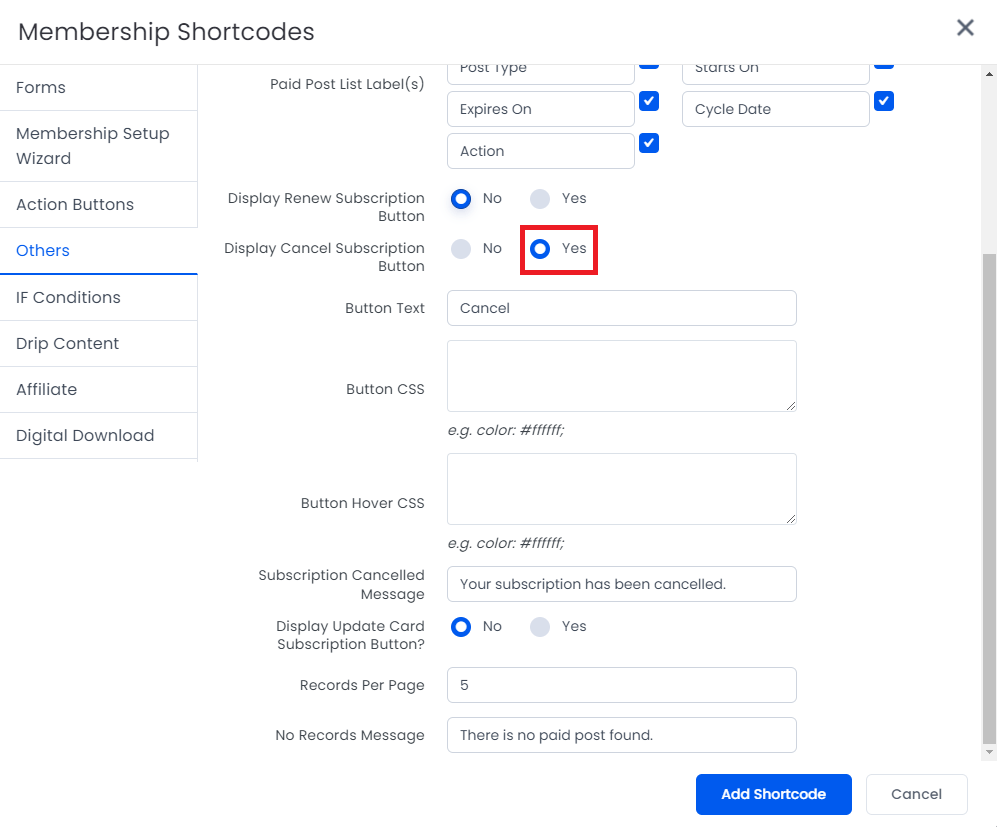The image size is (997, 827).
Task: Select the IF Conditions tab
Action: [x=68, y=298]
